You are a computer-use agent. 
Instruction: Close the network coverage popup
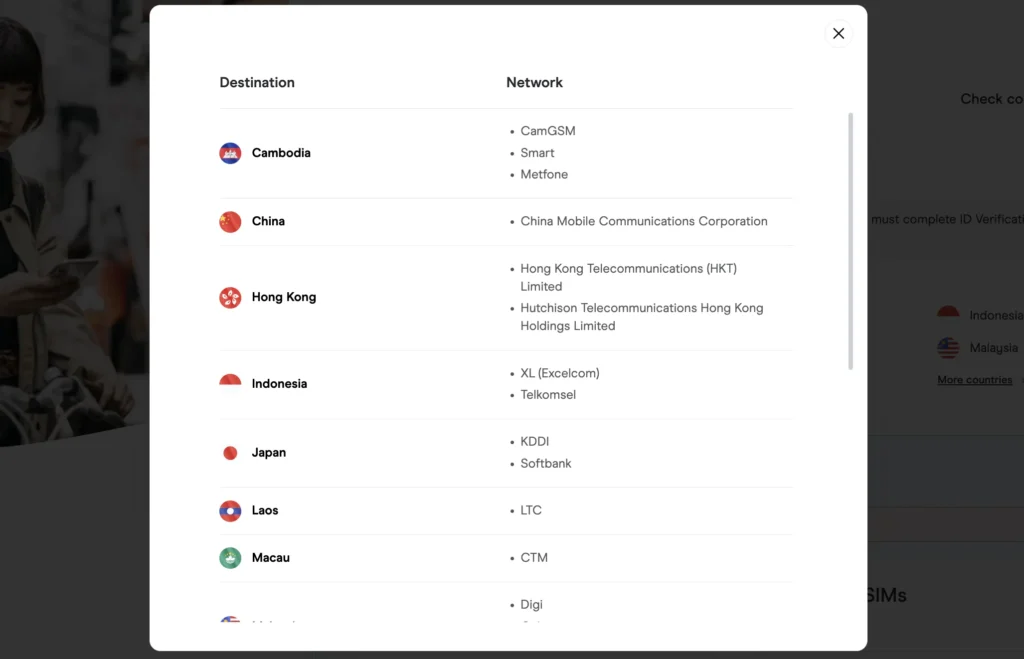838,33
